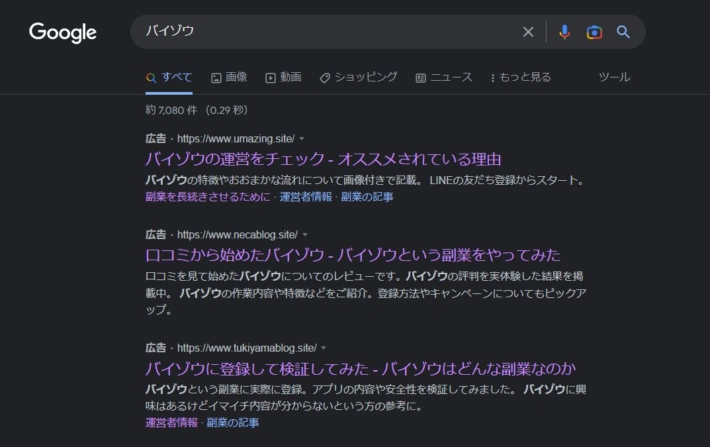Switch to the 画像 tab

[229, 77]
